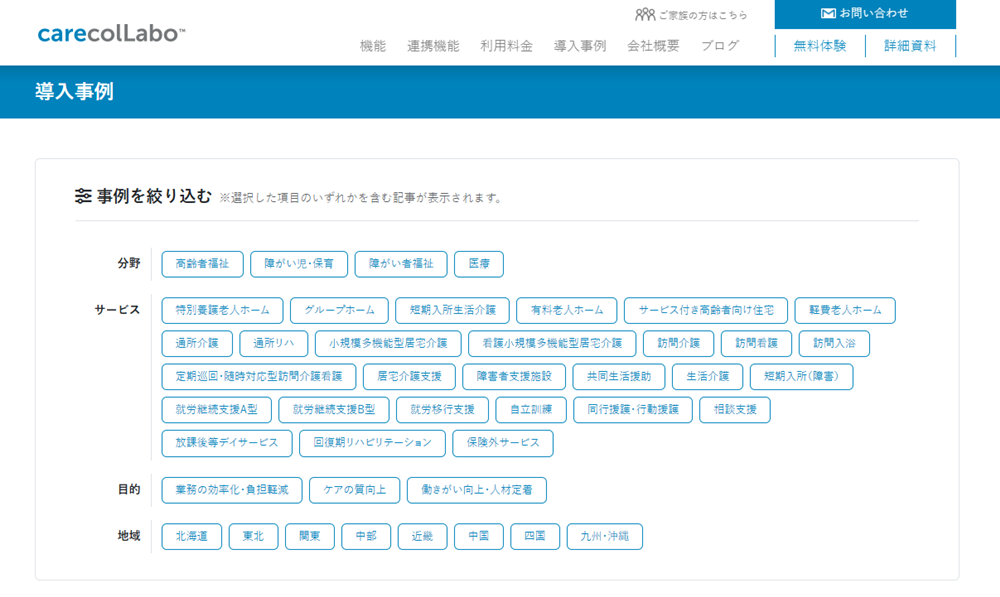
Task: Toggle the 医療 filter
Action: click(479, 264)
